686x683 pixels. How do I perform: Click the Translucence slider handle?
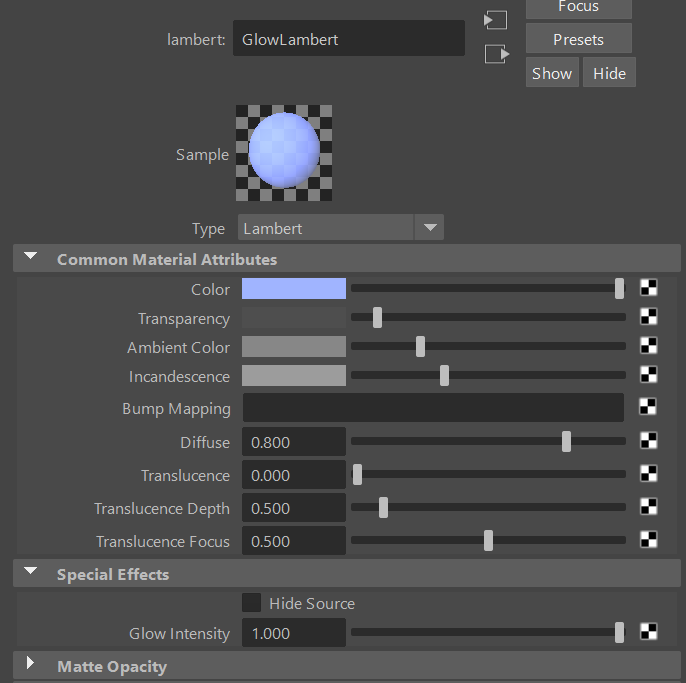tap(357, 474)
